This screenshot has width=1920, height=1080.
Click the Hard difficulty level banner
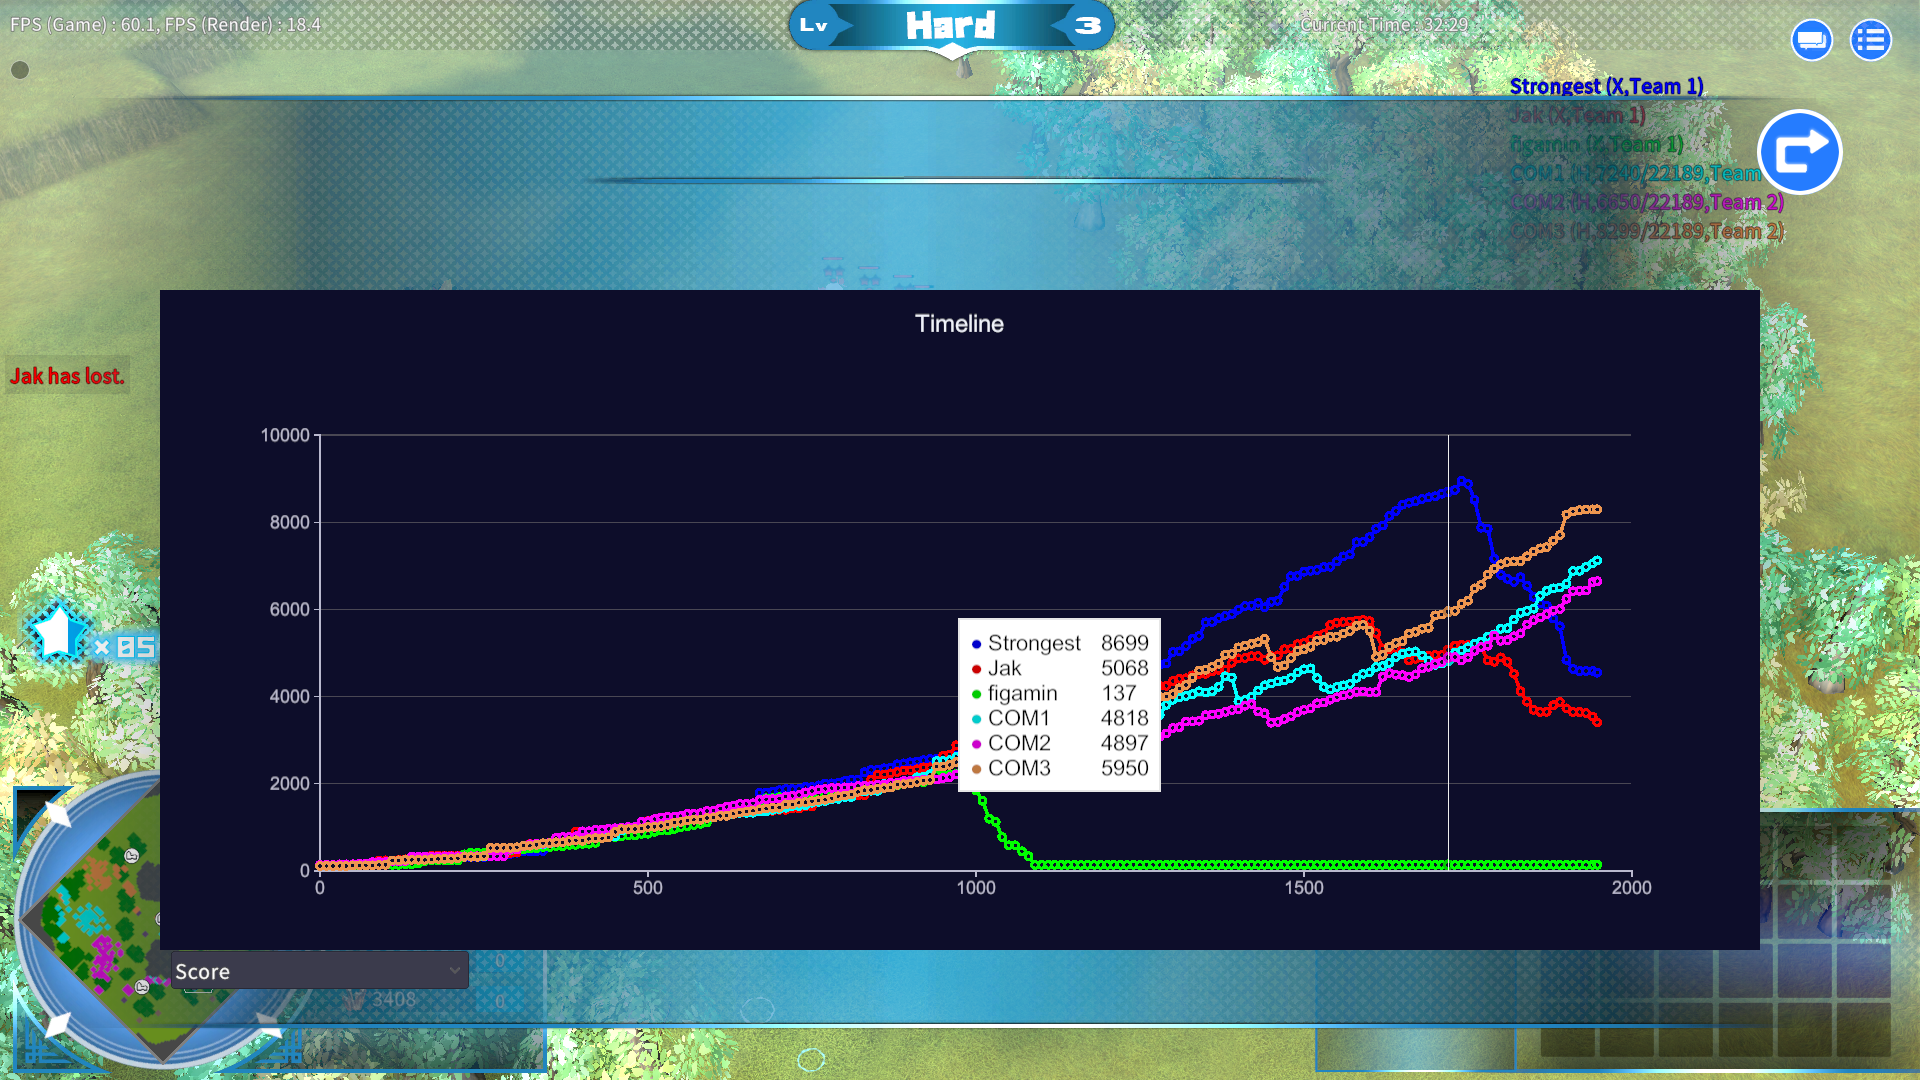click(x=950, y=26)
